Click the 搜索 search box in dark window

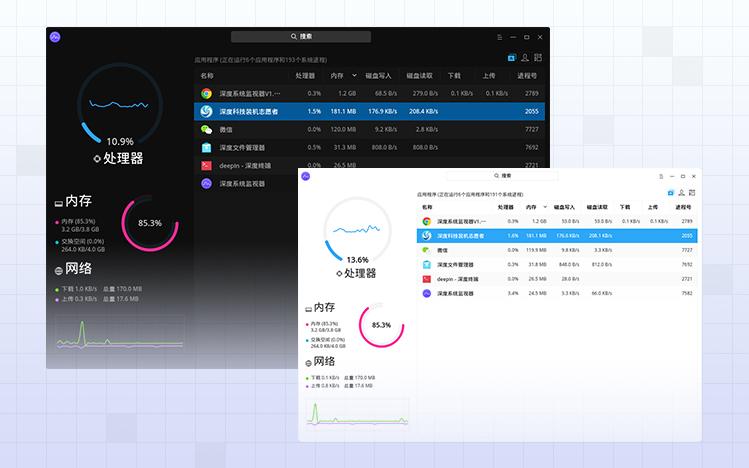[301, 37]
